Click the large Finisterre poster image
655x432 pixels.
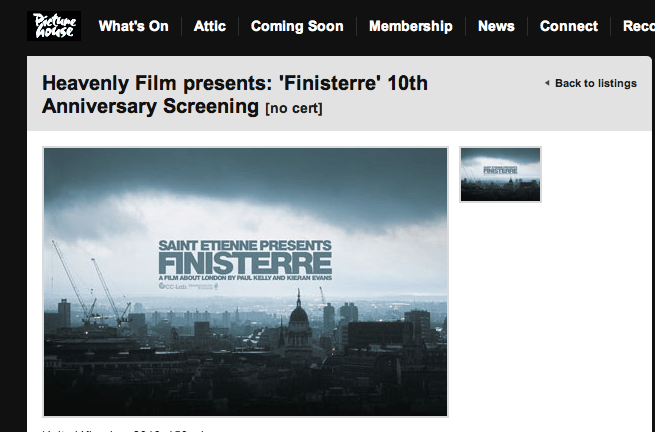246,282
